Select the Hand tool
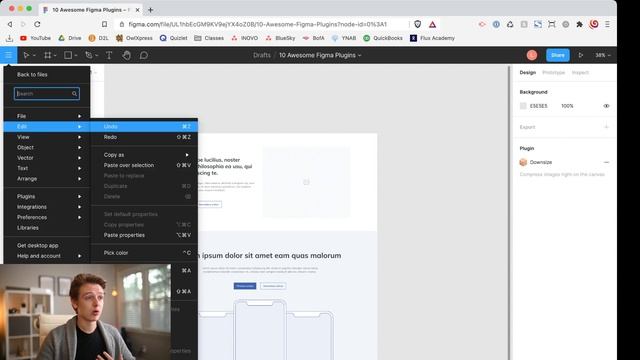 (127, 55)
